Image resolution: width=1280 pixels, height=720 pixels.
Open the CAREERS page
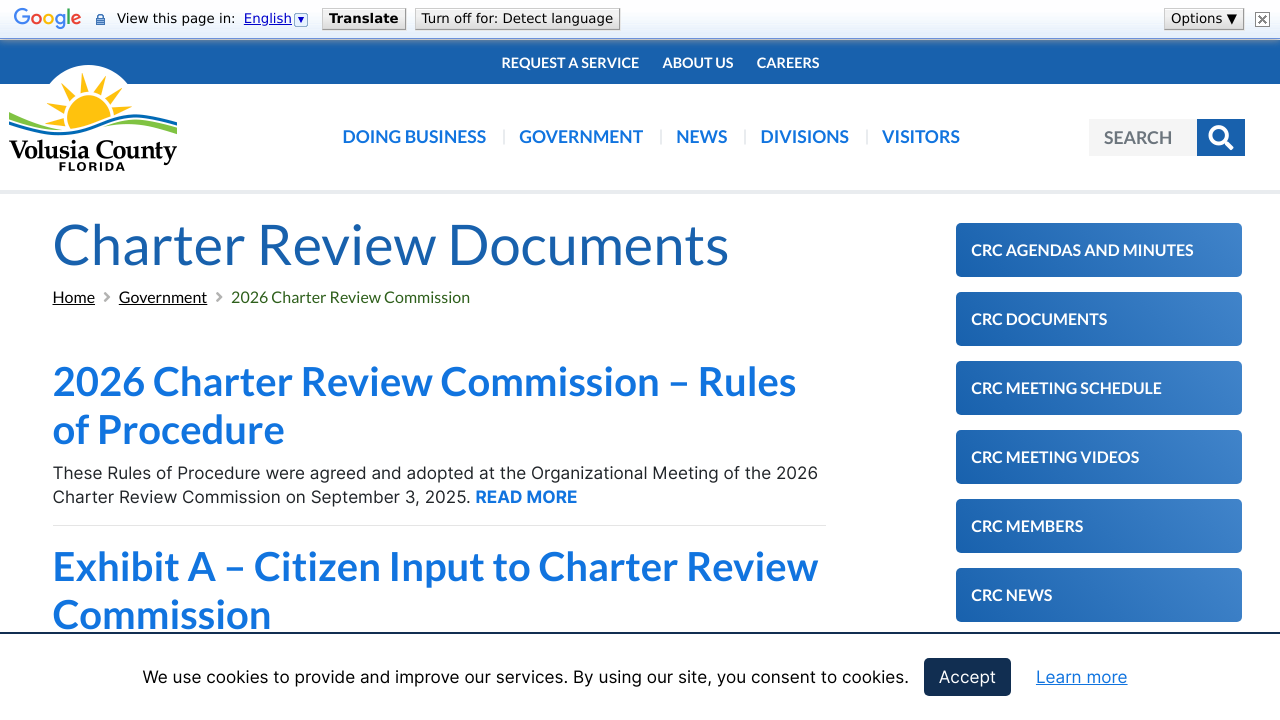[788, 62]
